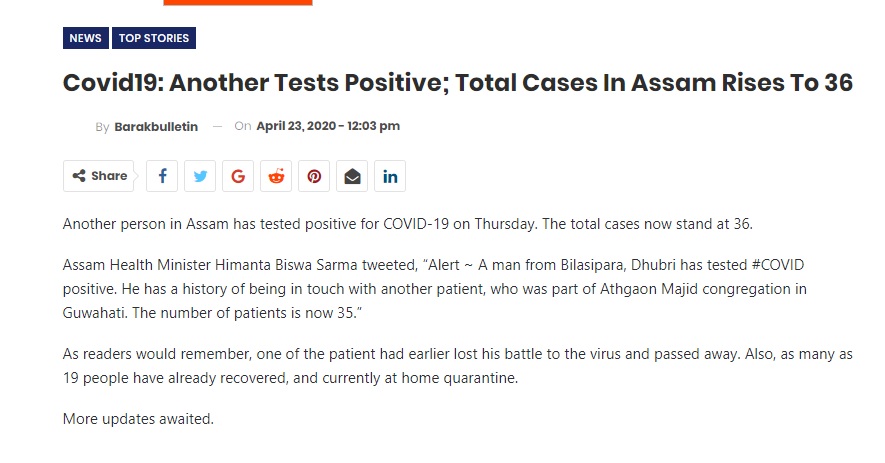
Task: Send the article via email icon
Action: pos(352,176)
